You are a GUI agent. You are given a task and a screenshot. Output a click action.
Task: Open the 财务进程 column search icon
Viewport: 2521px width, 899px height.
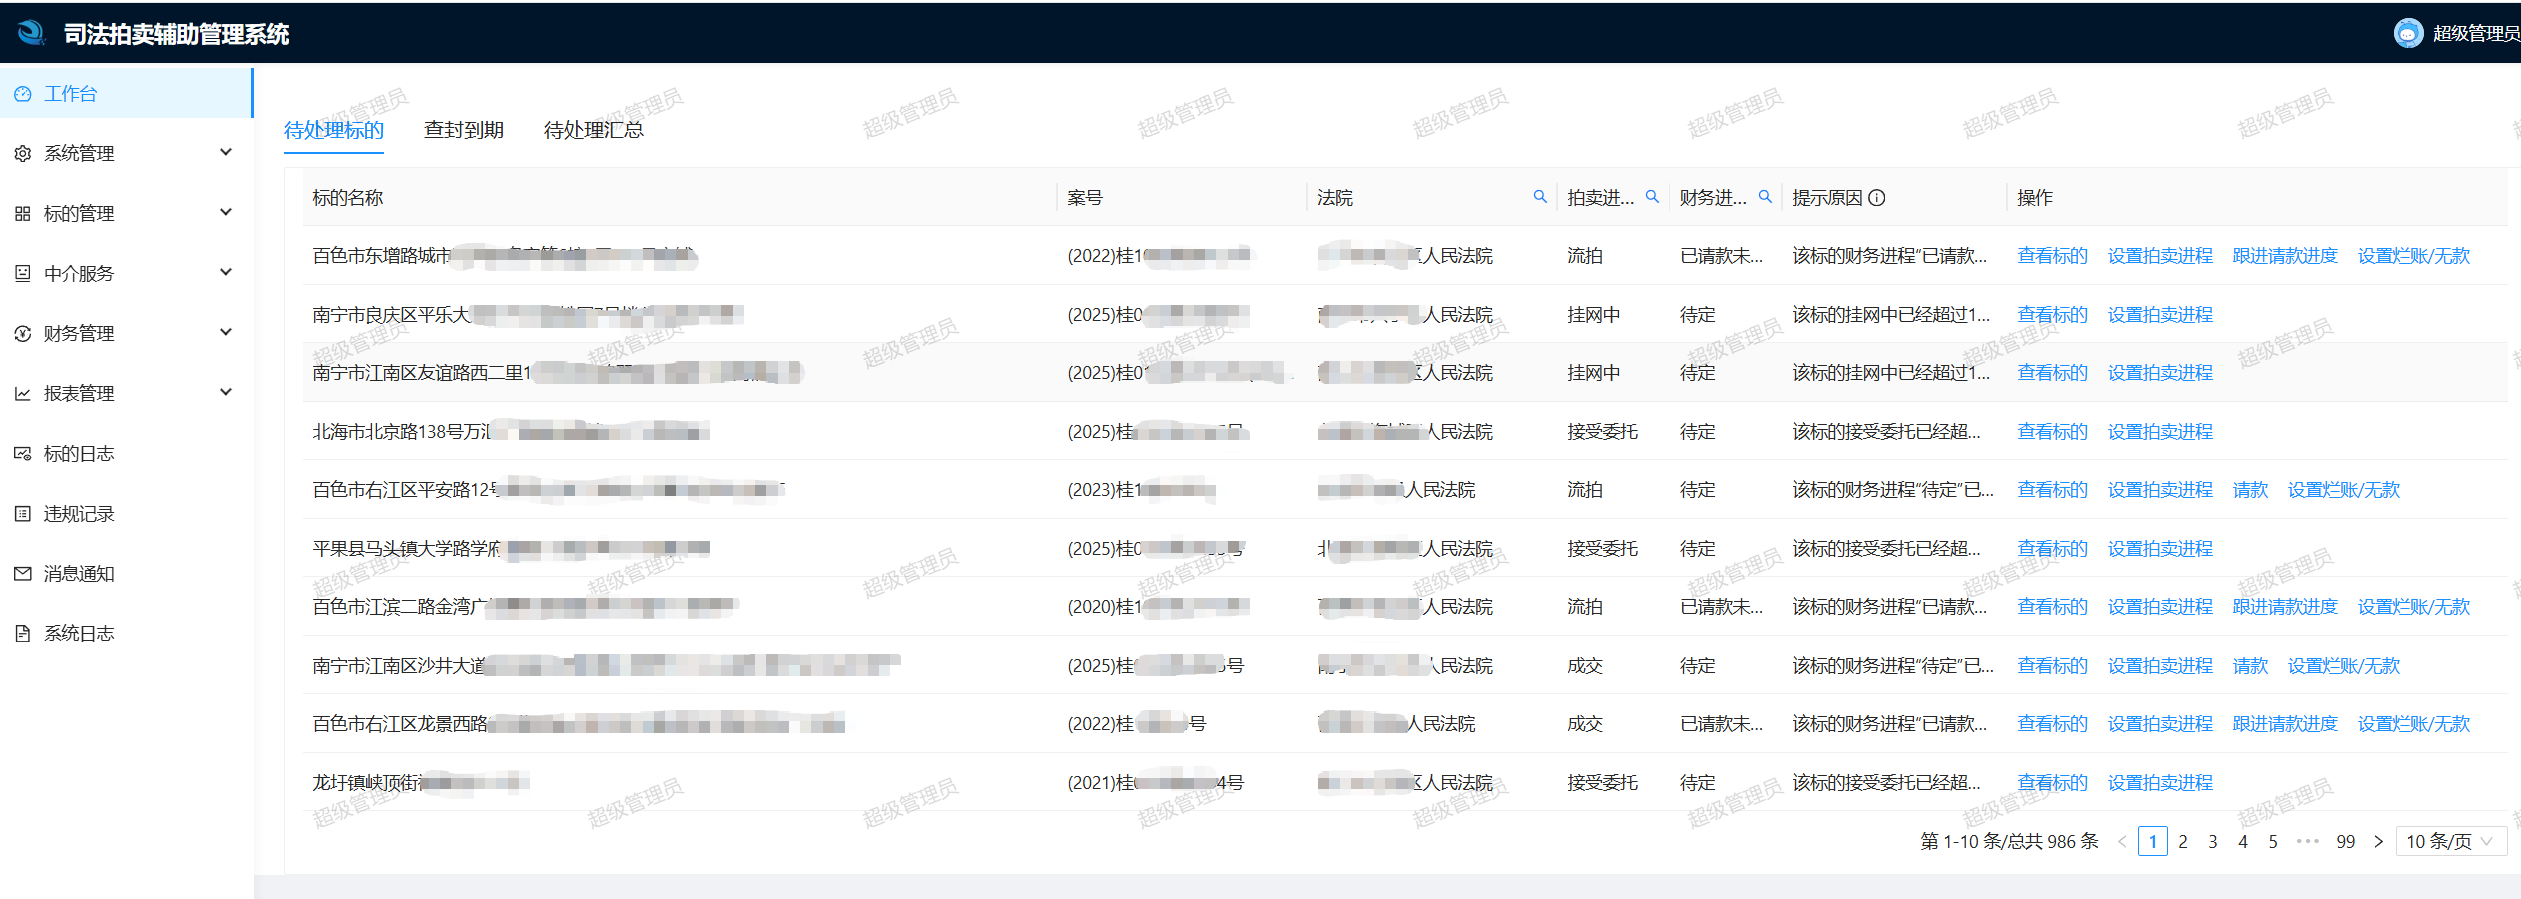pyautogui.click(x=1766, y=197)
